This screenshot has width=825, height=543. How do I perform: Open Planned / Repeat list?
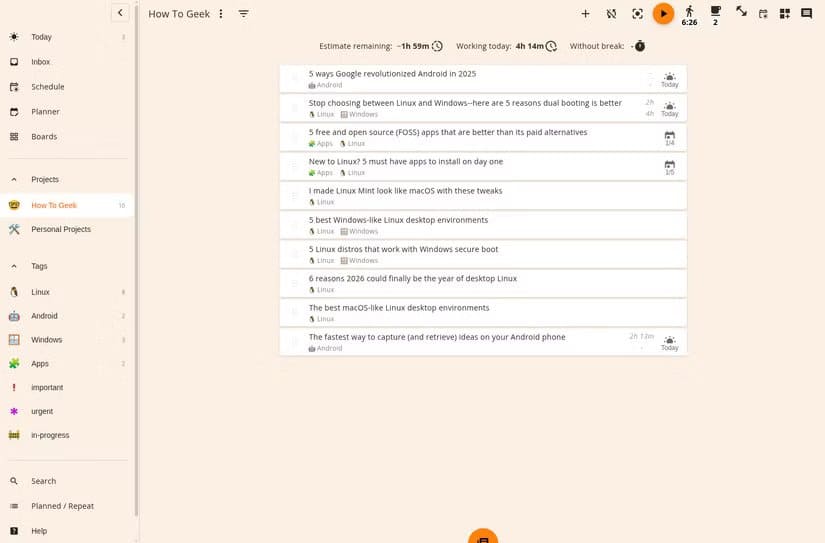pyautogui.click(x=67, y=506)
